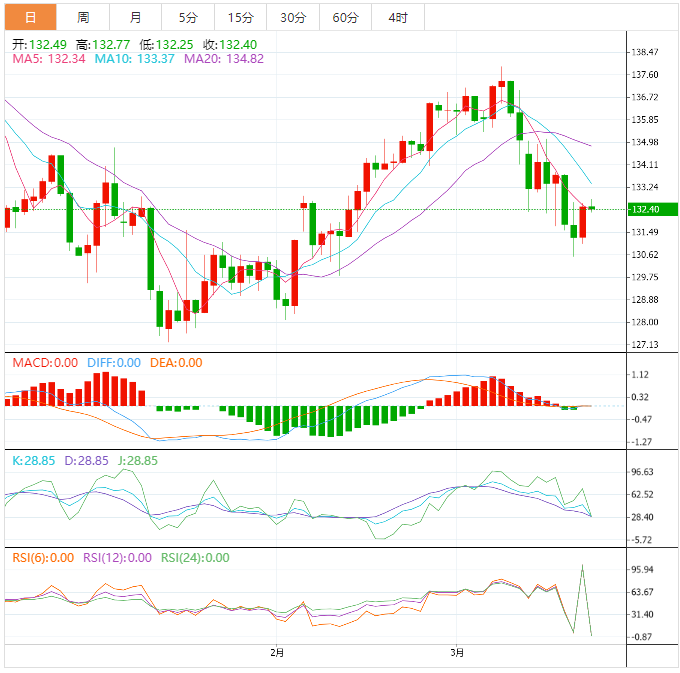Click the low price 低:132.25
Viewport: 680px width, 673px height.
[x=166, y=45]
